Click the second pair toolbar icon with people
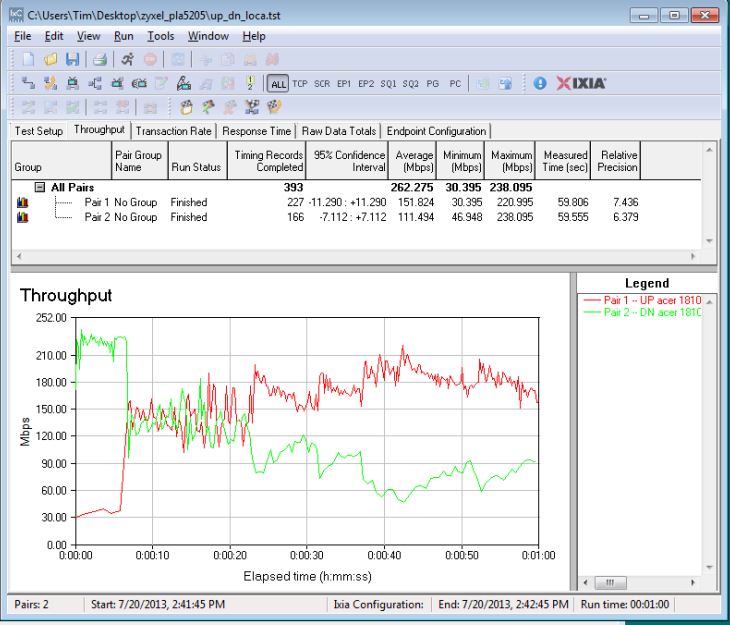This screenshot has height=625, width=730. [x=50, y=83]
